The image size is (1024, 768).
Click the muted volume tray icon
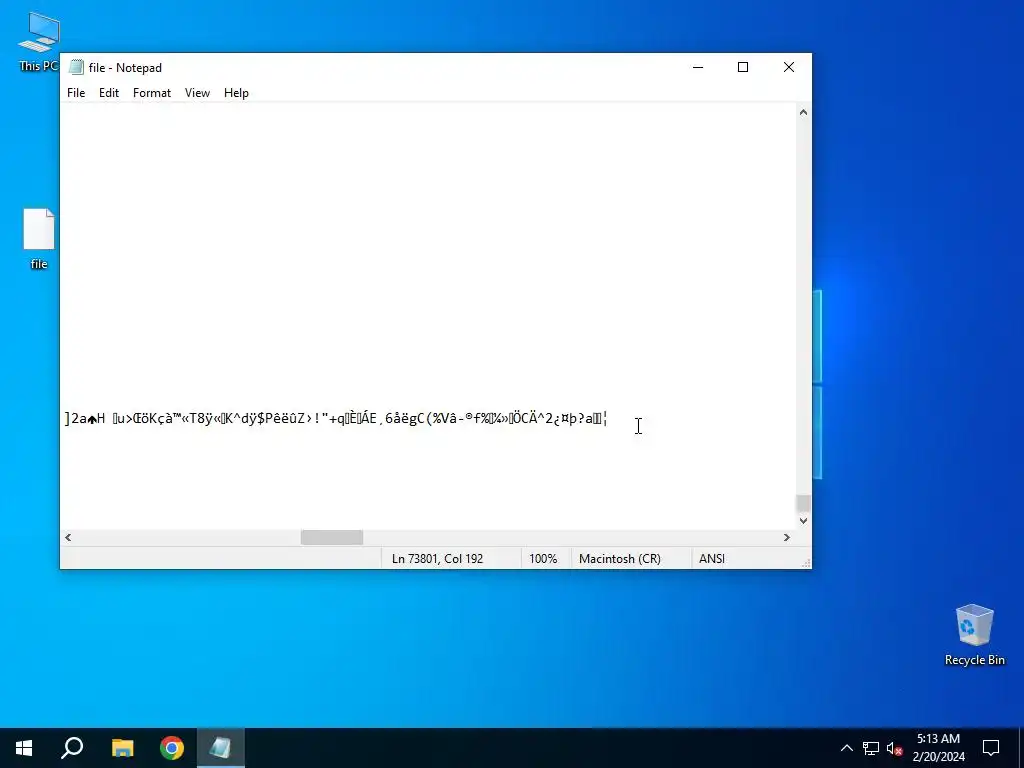[x=894, y=748]
